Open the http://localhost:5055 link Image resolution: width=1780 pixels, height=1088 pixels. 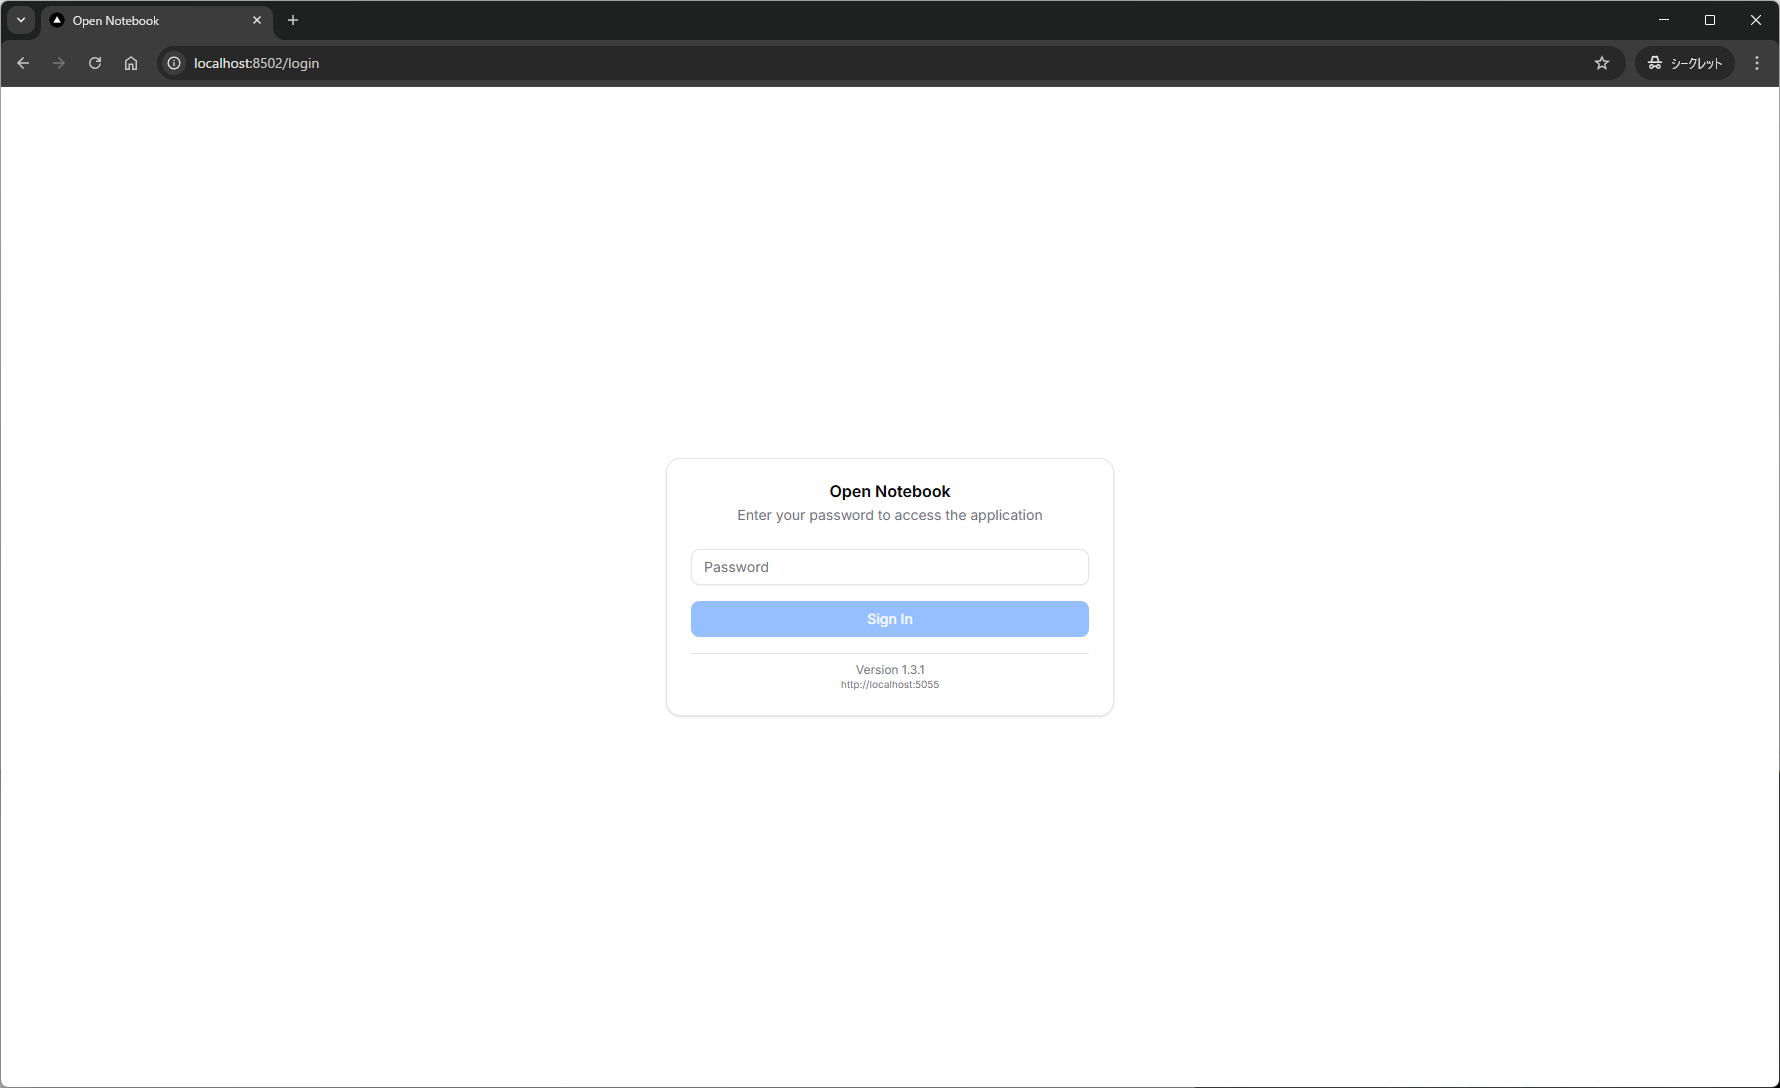point(889,684)
